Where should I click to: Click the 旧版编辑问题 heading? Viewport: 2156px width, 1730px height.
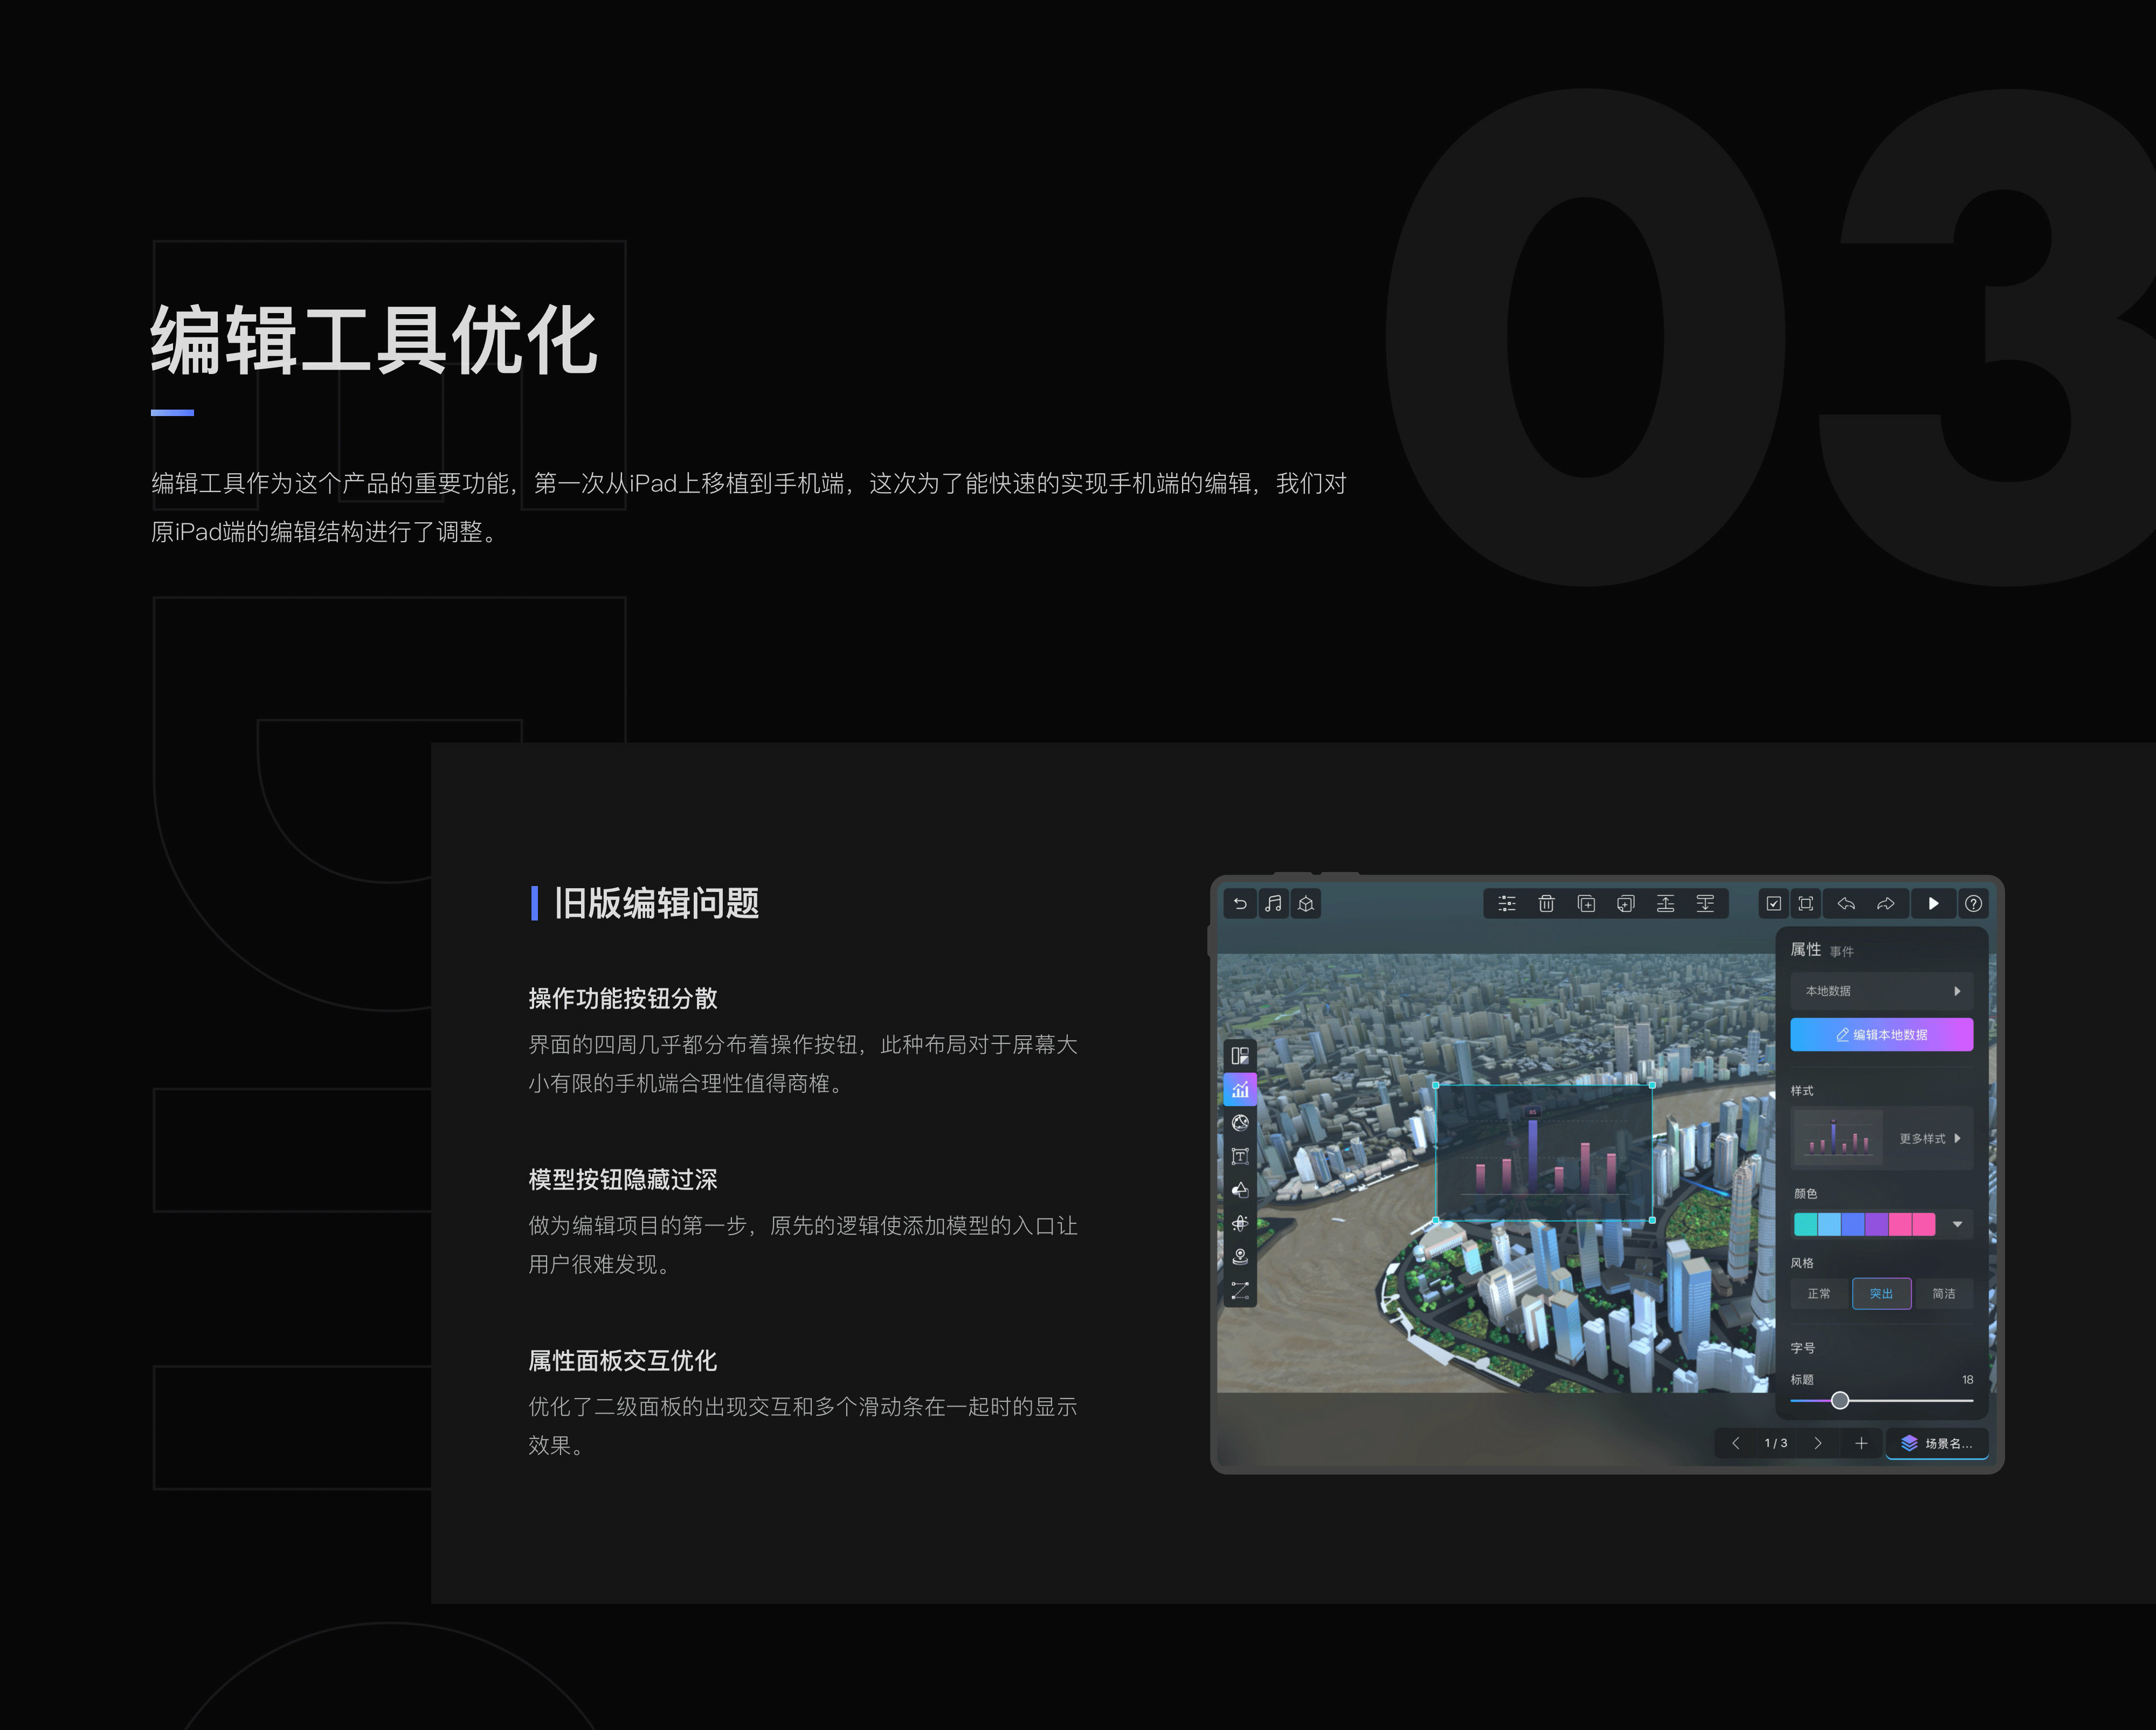coord(657,903)
